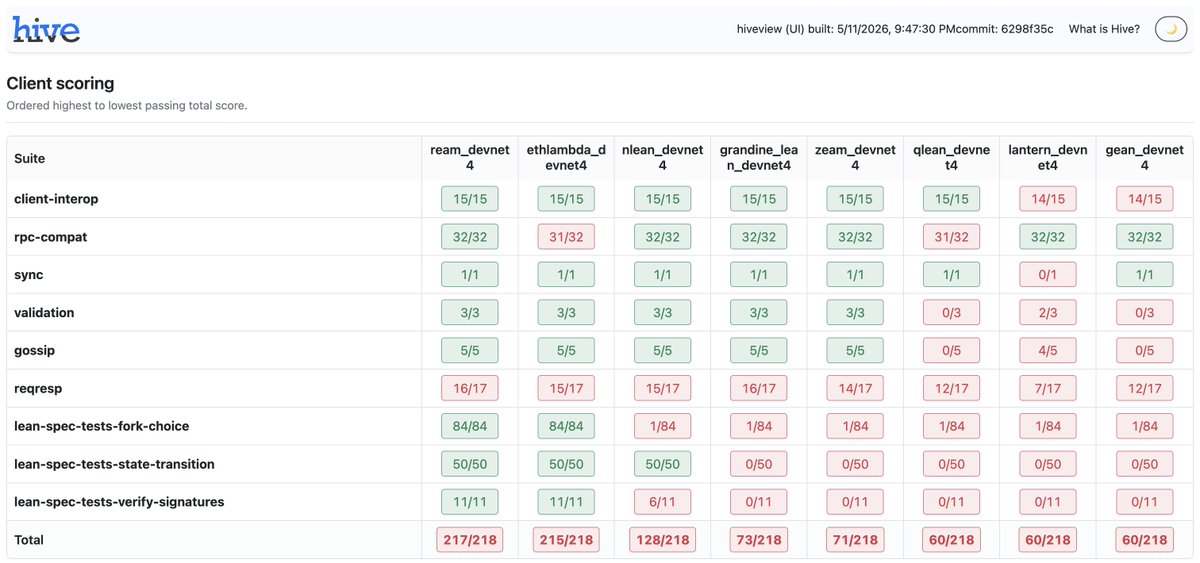Click the rpc-compat suite row label
This screenshot has width=1200, height=563.
pos(51,237)
